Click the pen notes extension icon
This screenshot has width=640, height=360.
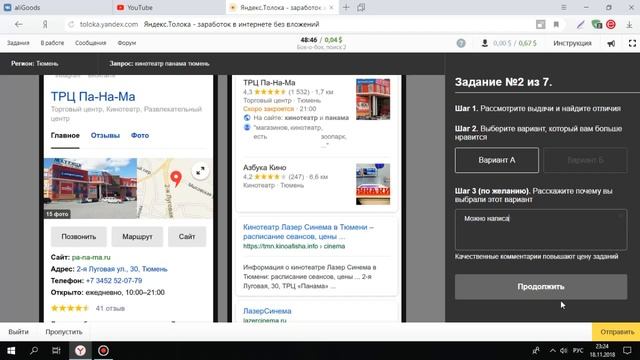[x=580, y=24]
